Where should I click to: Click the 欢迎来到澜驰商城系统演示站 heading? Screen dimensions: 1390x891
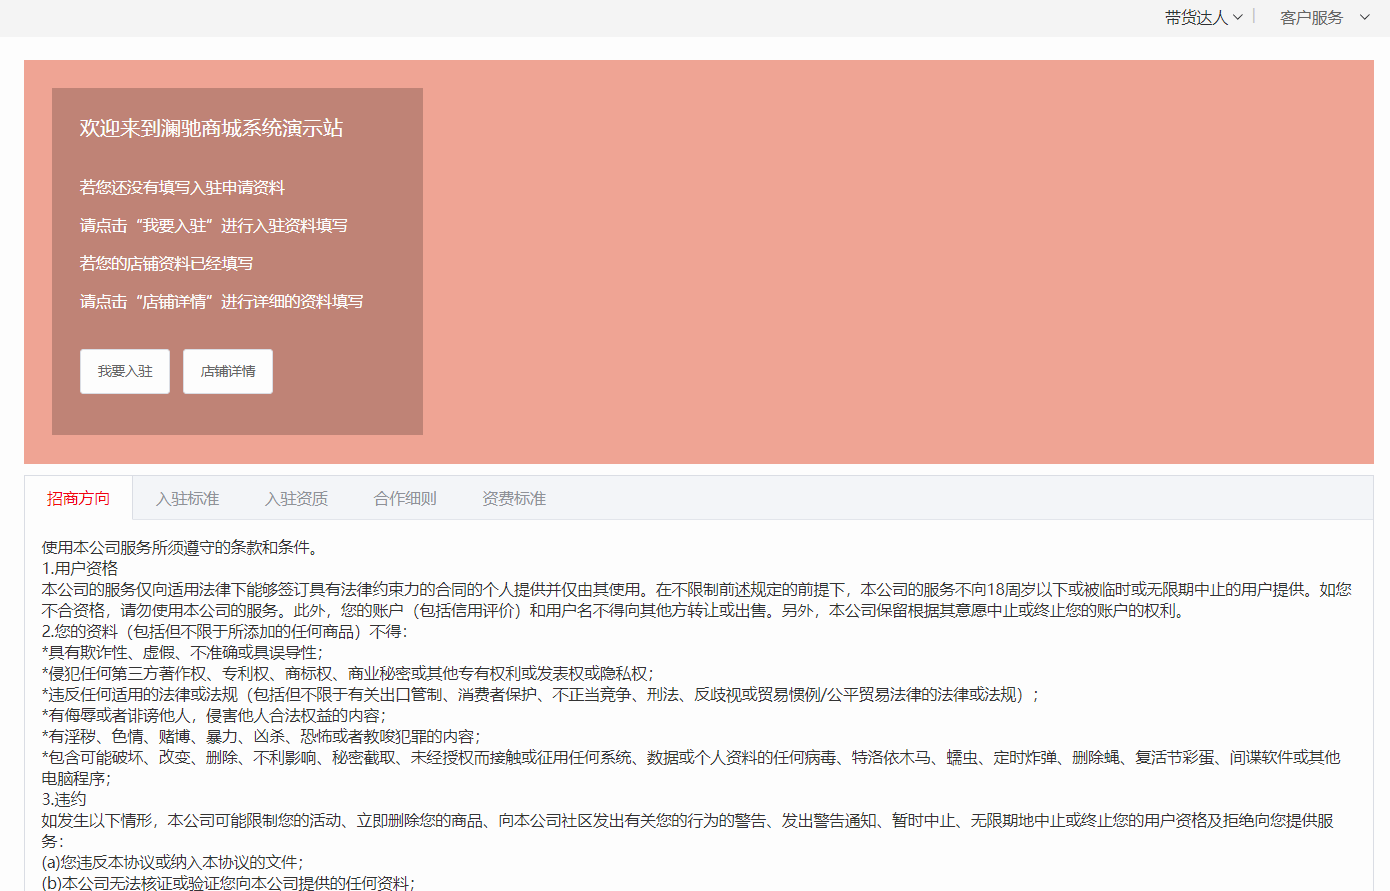(x=211, y=128)
